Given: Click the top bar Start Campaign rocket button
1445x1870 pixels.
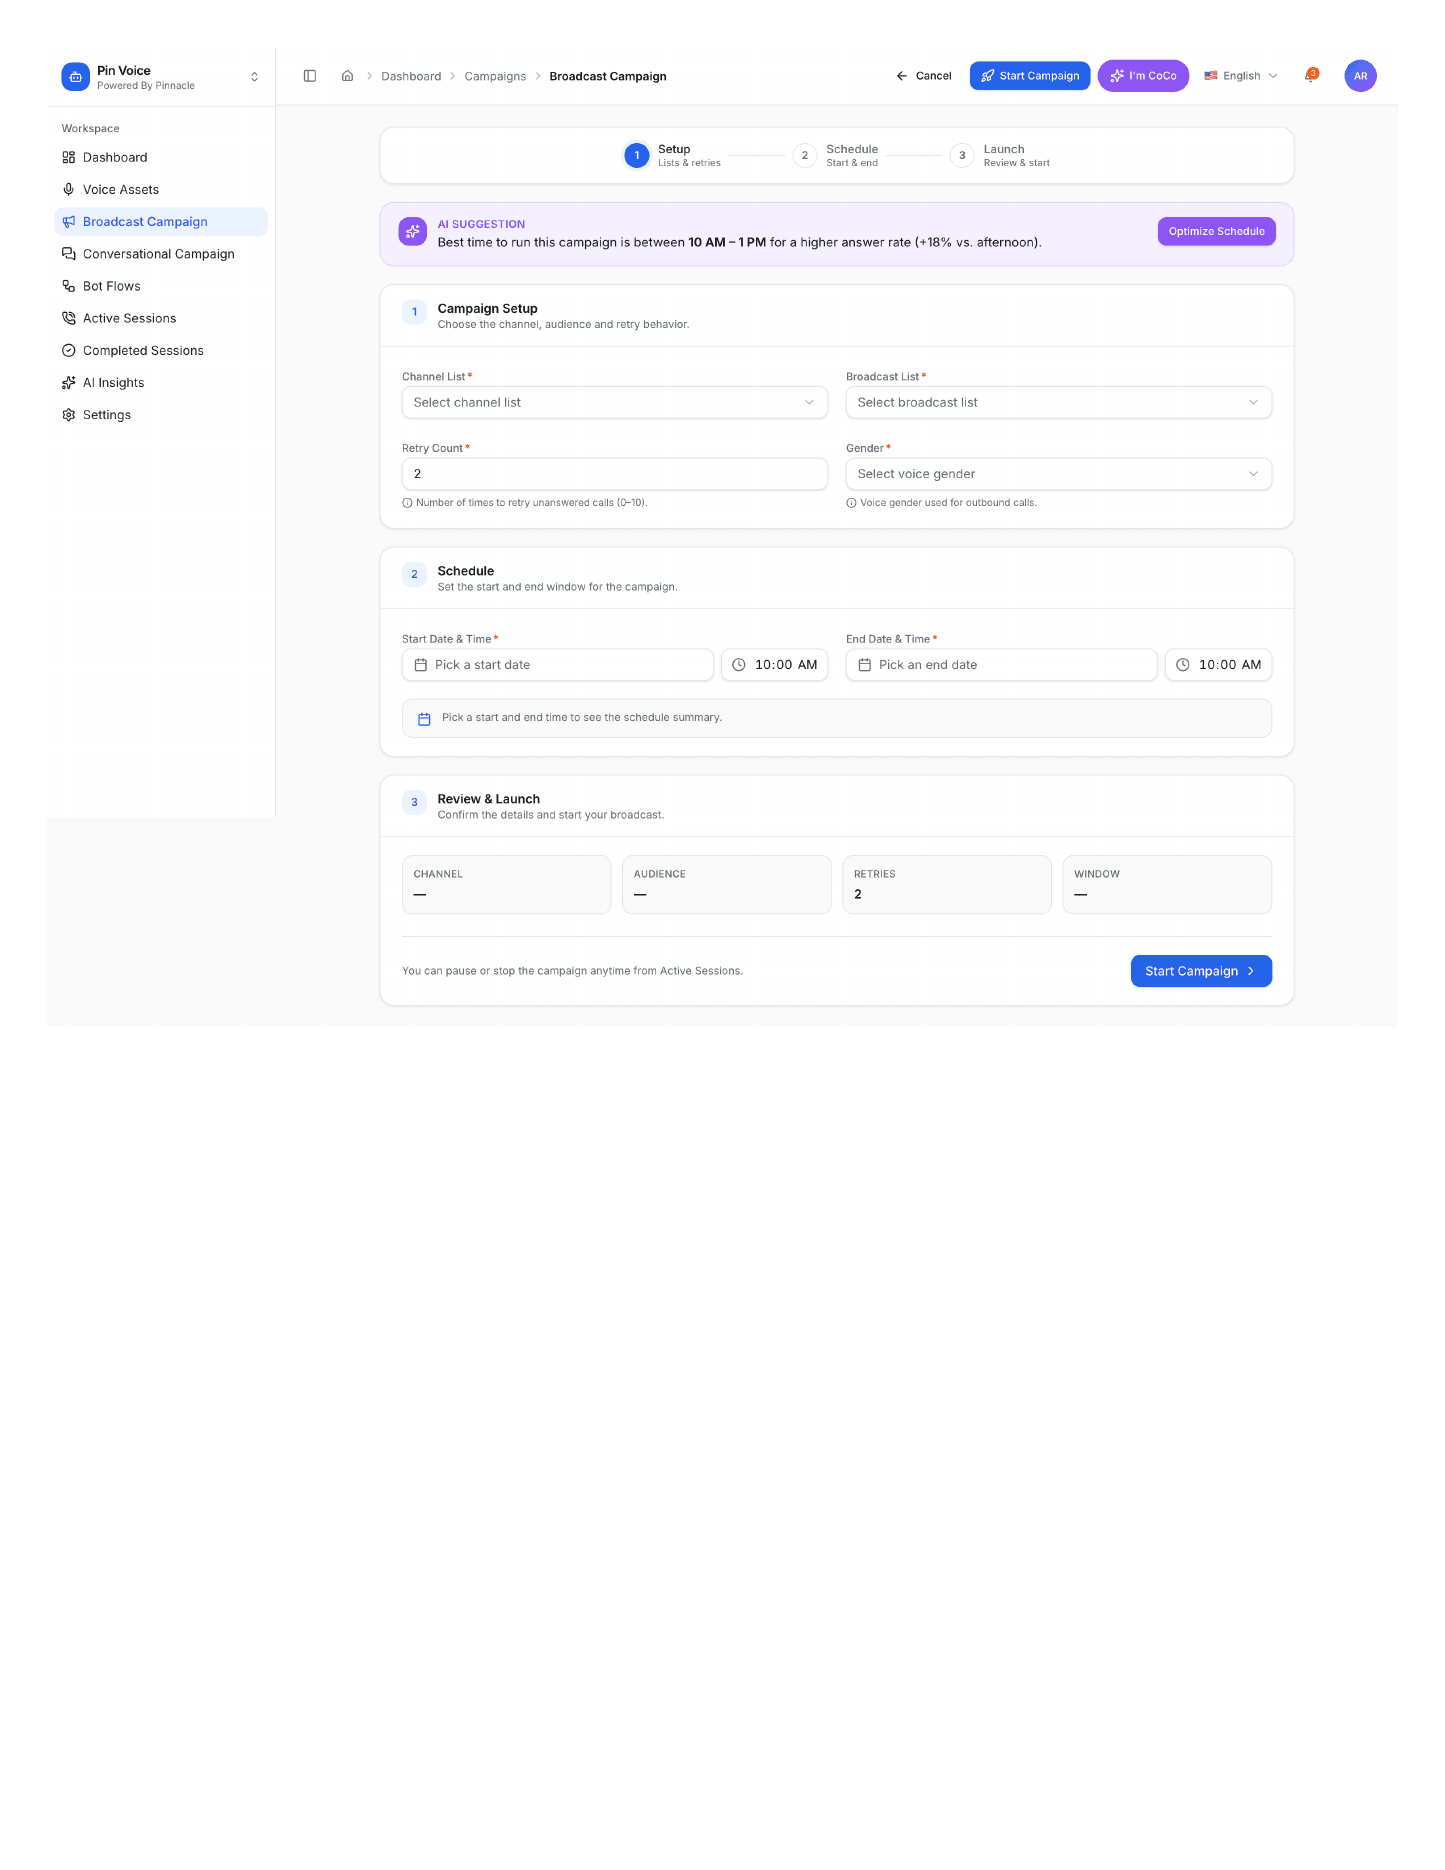Looking at the screenshot, I should click(1030, 76).
